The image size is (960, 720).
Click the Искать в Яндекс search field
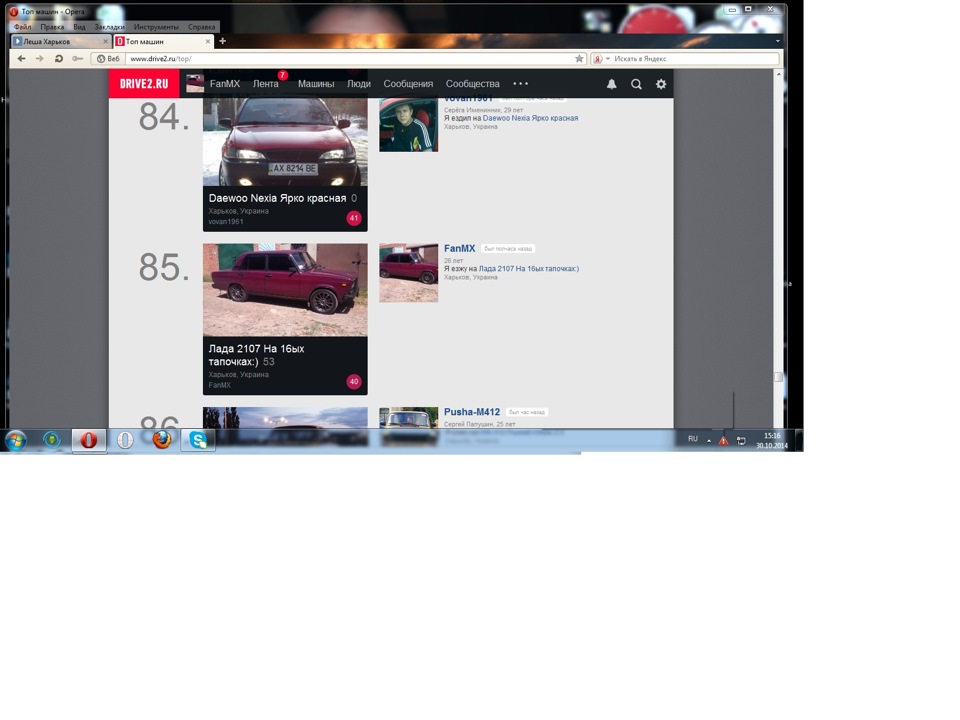click(x=695, y=59)
